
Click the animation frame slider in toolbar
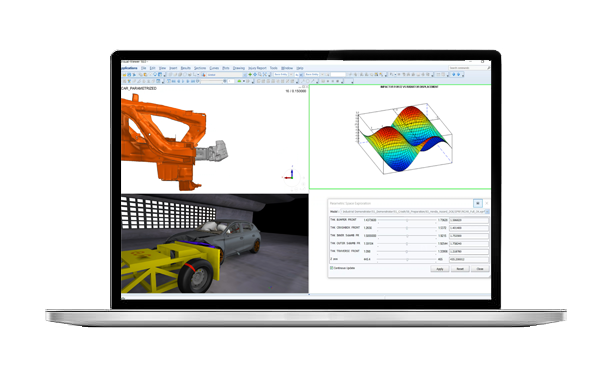click(212, 81)
